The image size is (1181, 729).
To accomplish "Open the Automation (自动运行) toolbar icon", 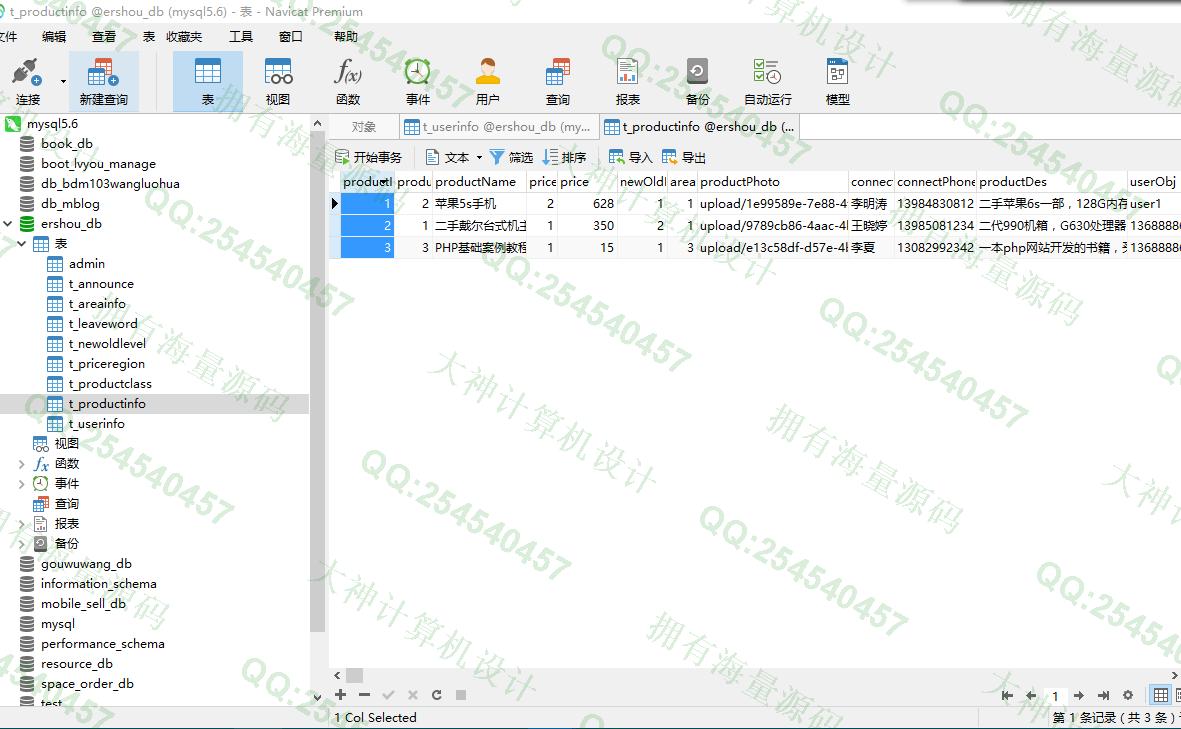I will [767, 81].
